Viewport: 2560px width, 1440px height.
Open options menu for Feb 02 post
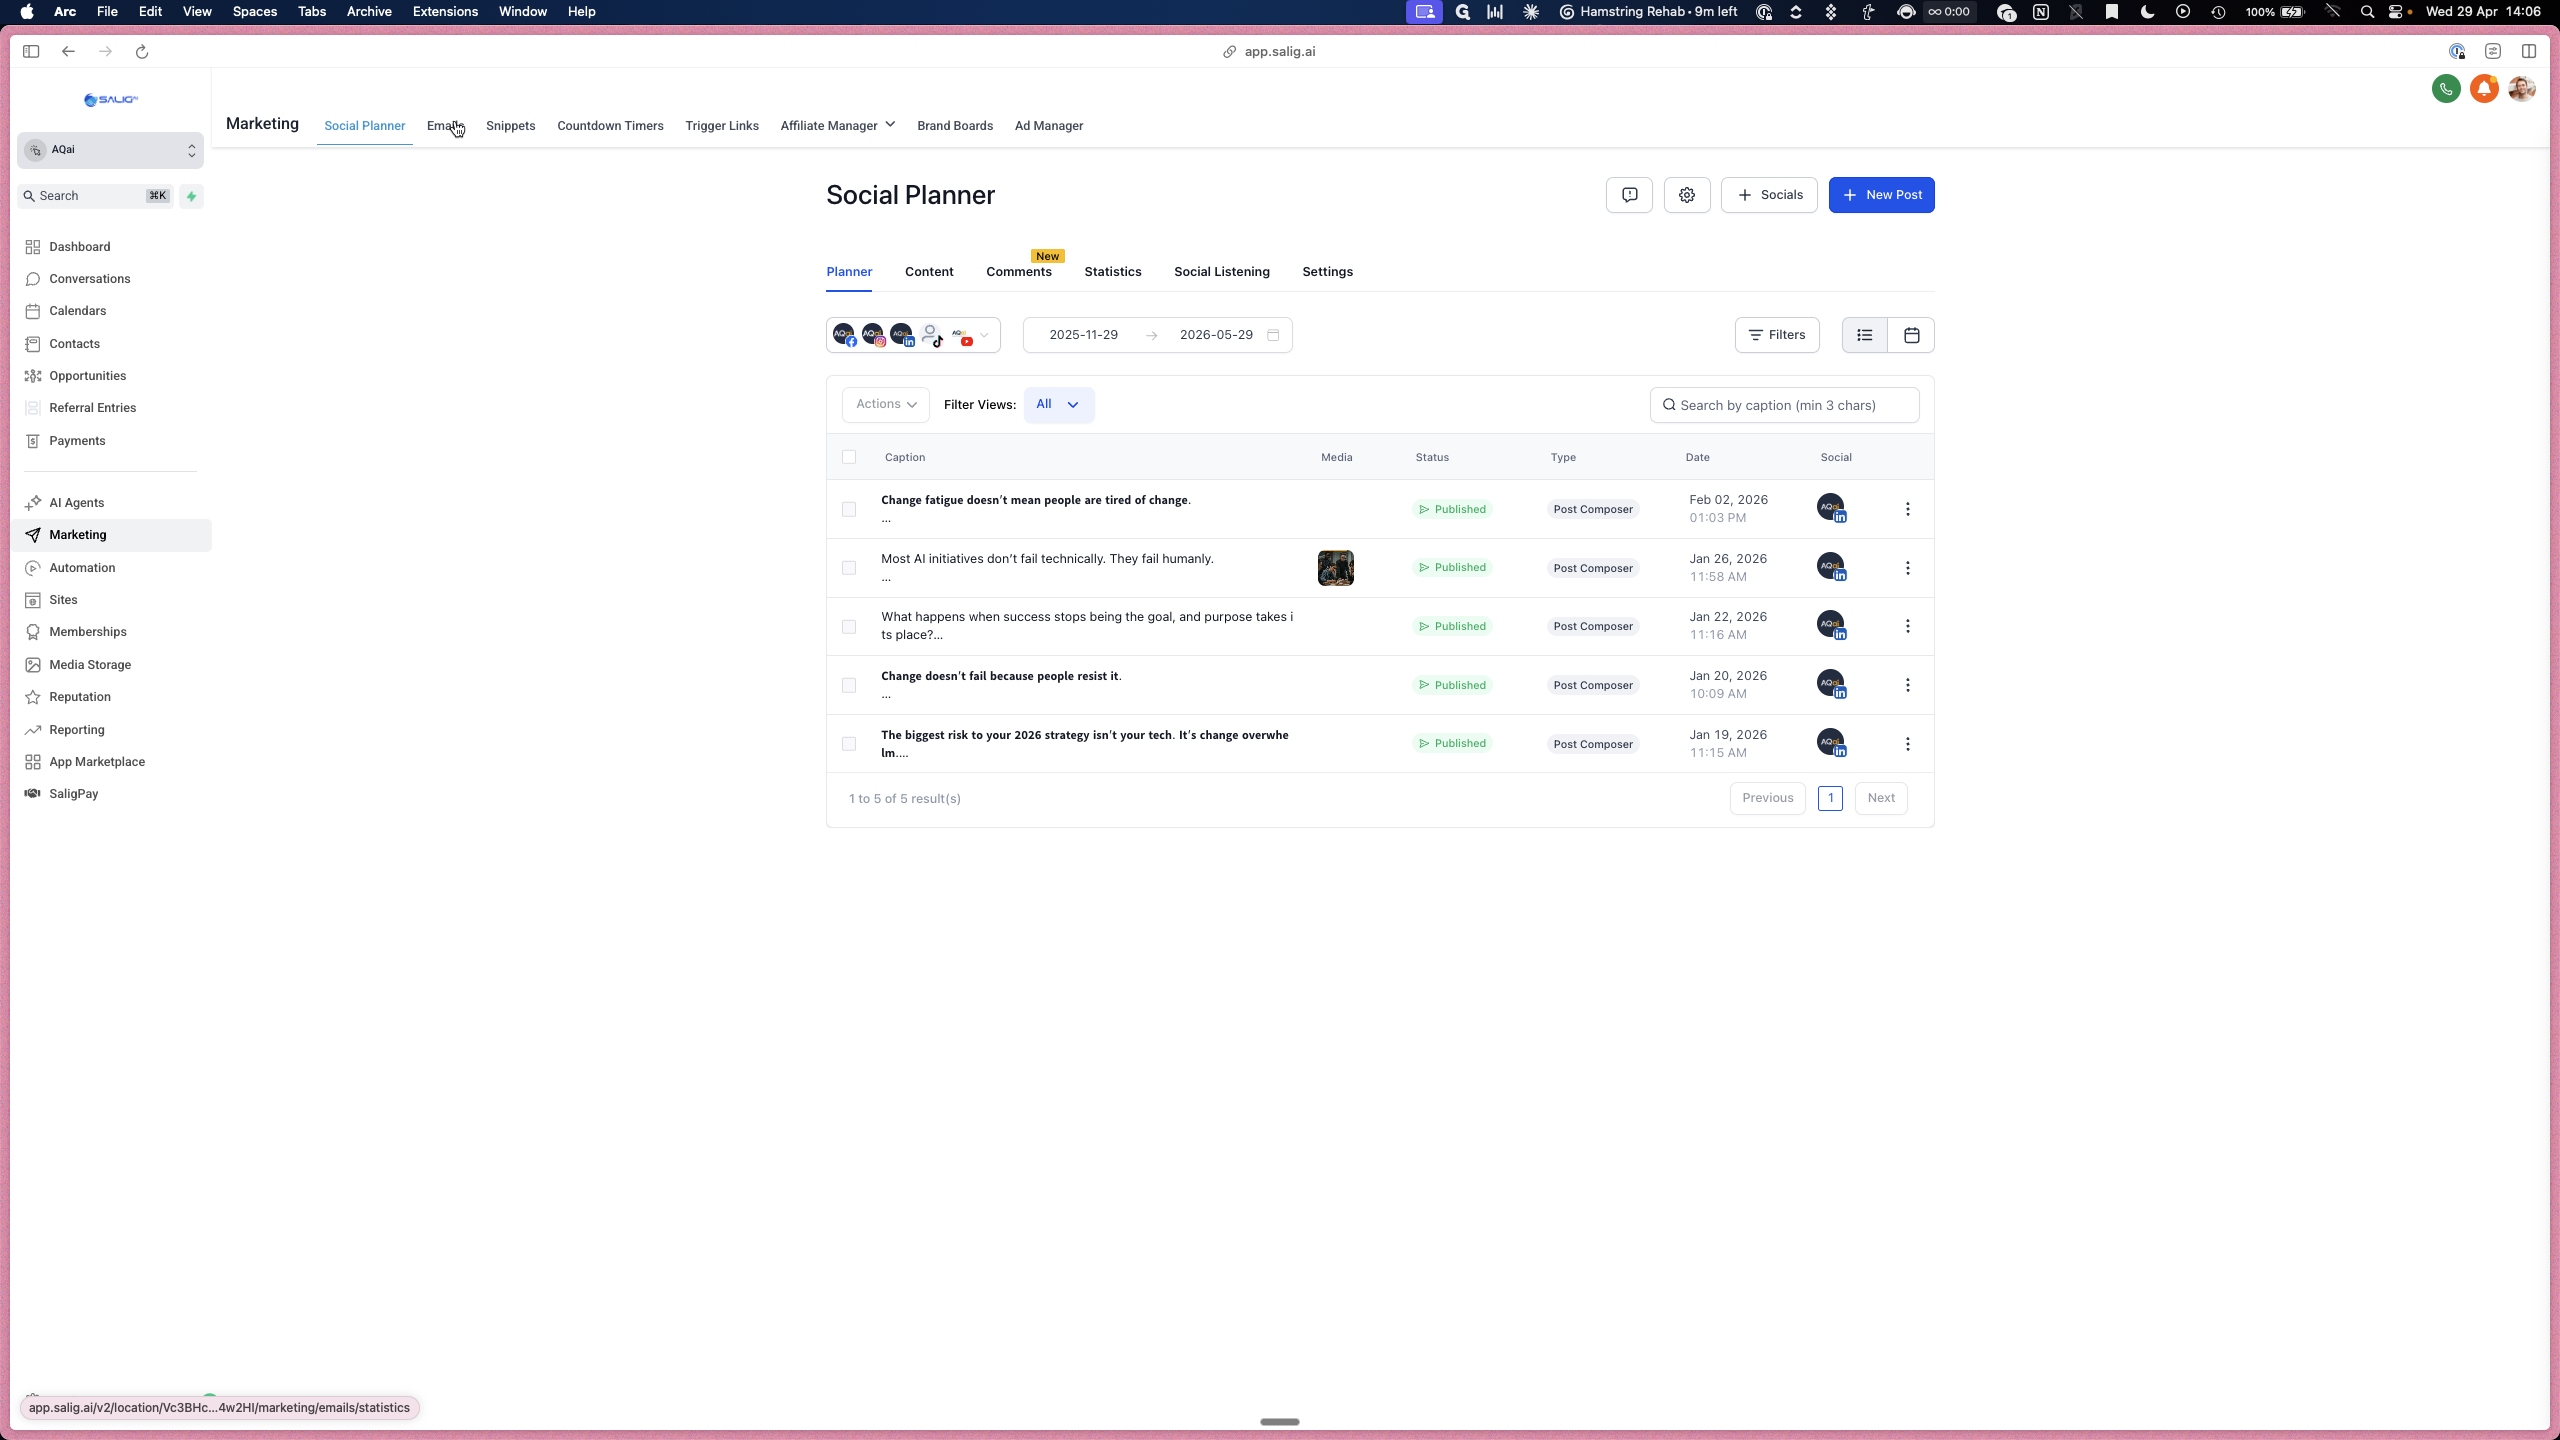1908,509
